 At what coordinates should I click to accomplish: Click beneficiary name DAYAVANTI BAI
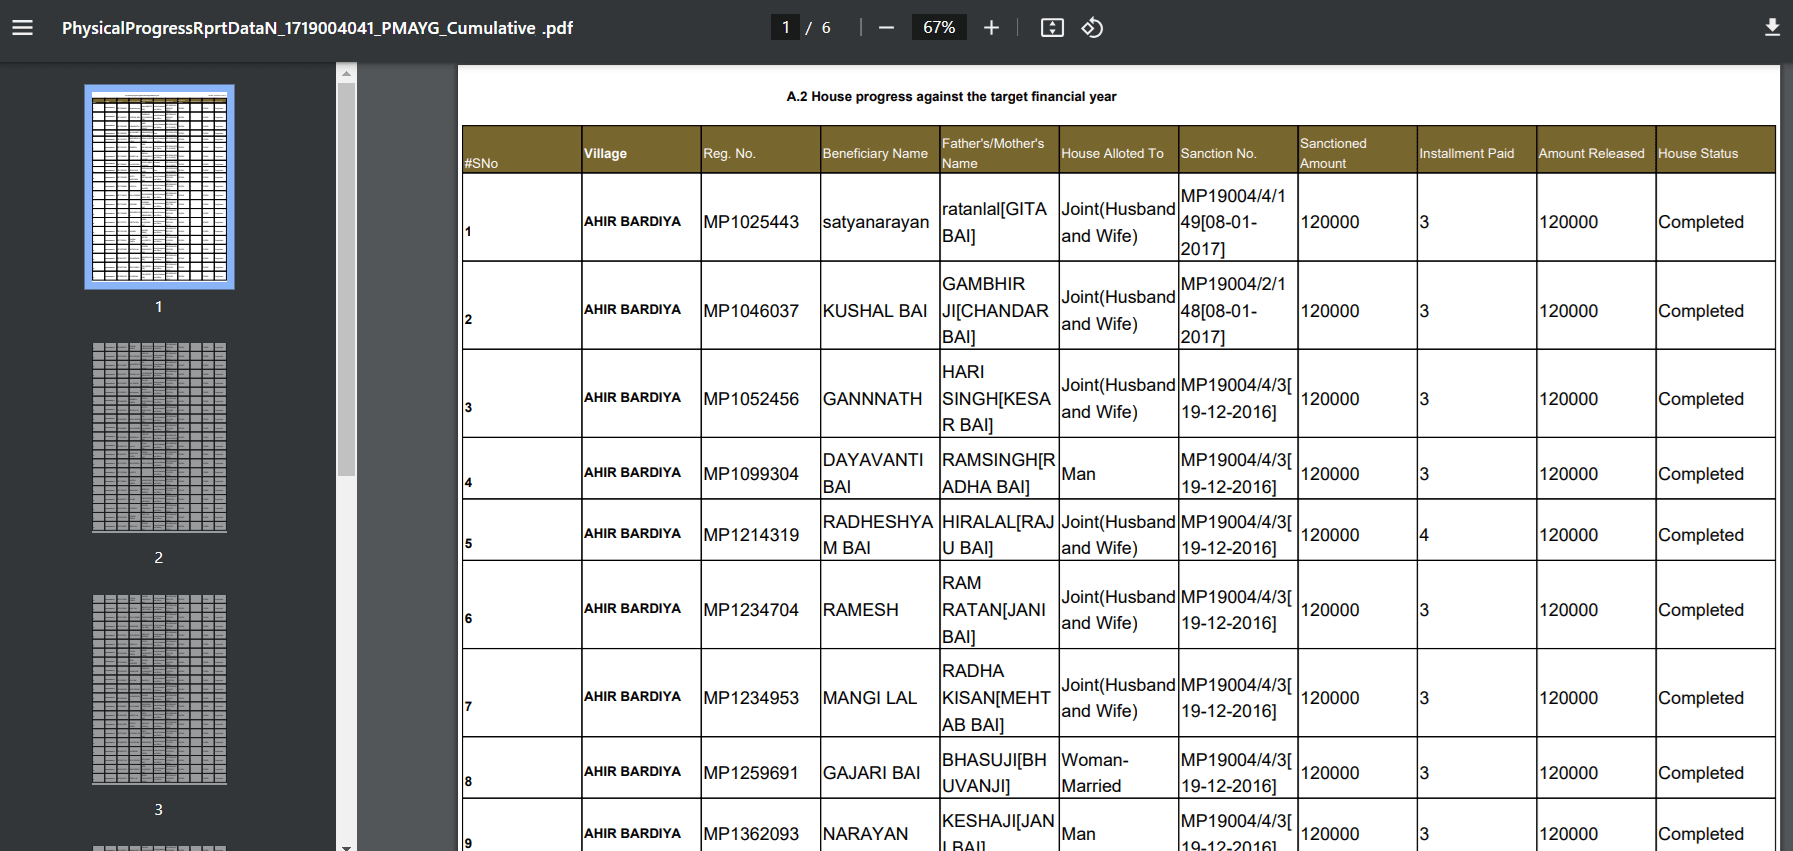[873, 473]
